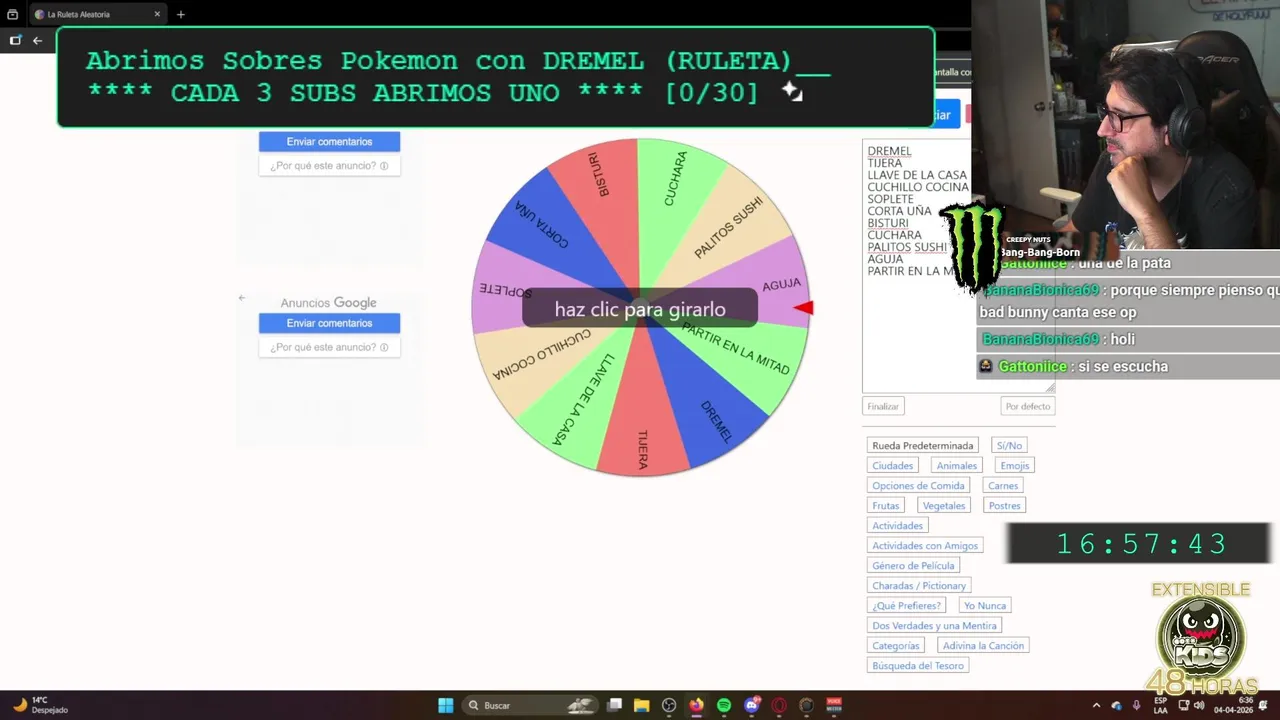1280x720 pixels.
Task: Open the 'Actividades con Amigos' preset
Action: click(925, 545)
